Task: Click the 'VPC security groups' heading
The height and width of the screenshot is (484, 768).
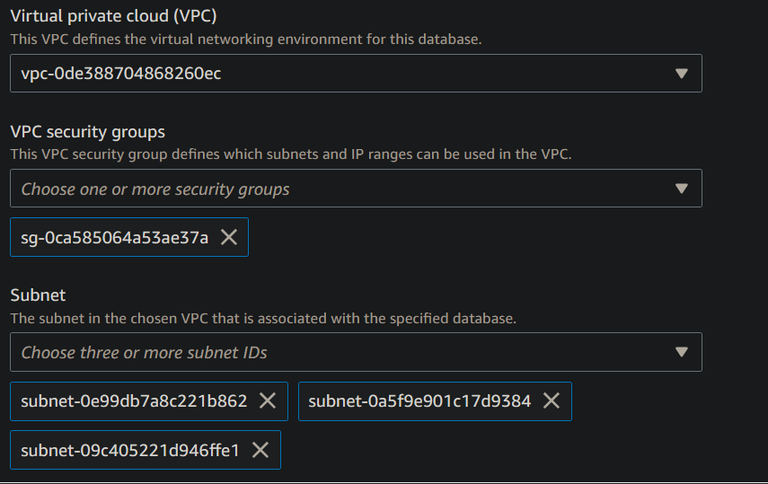Action: coord(87,131)
